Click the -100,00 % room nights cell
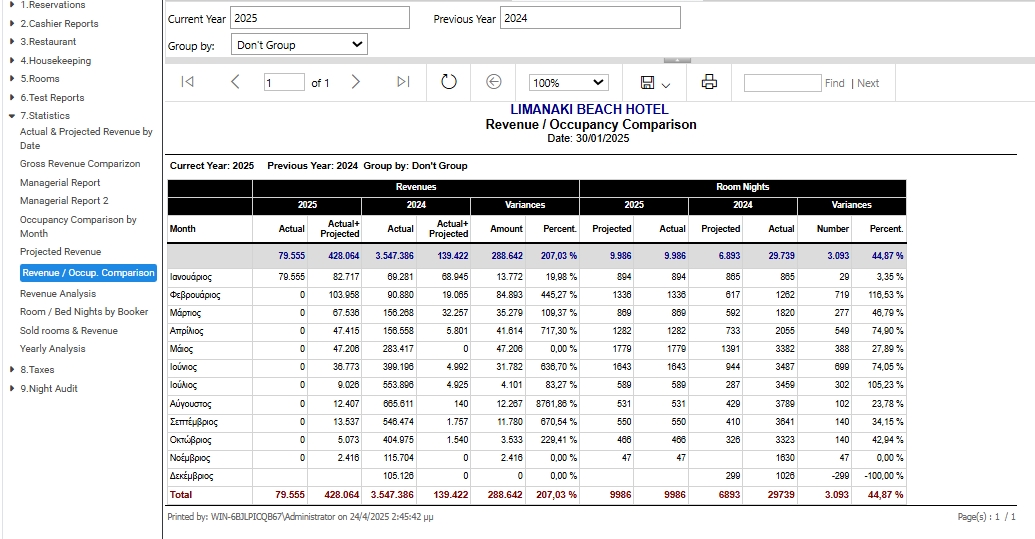 [x=884, y=476]
